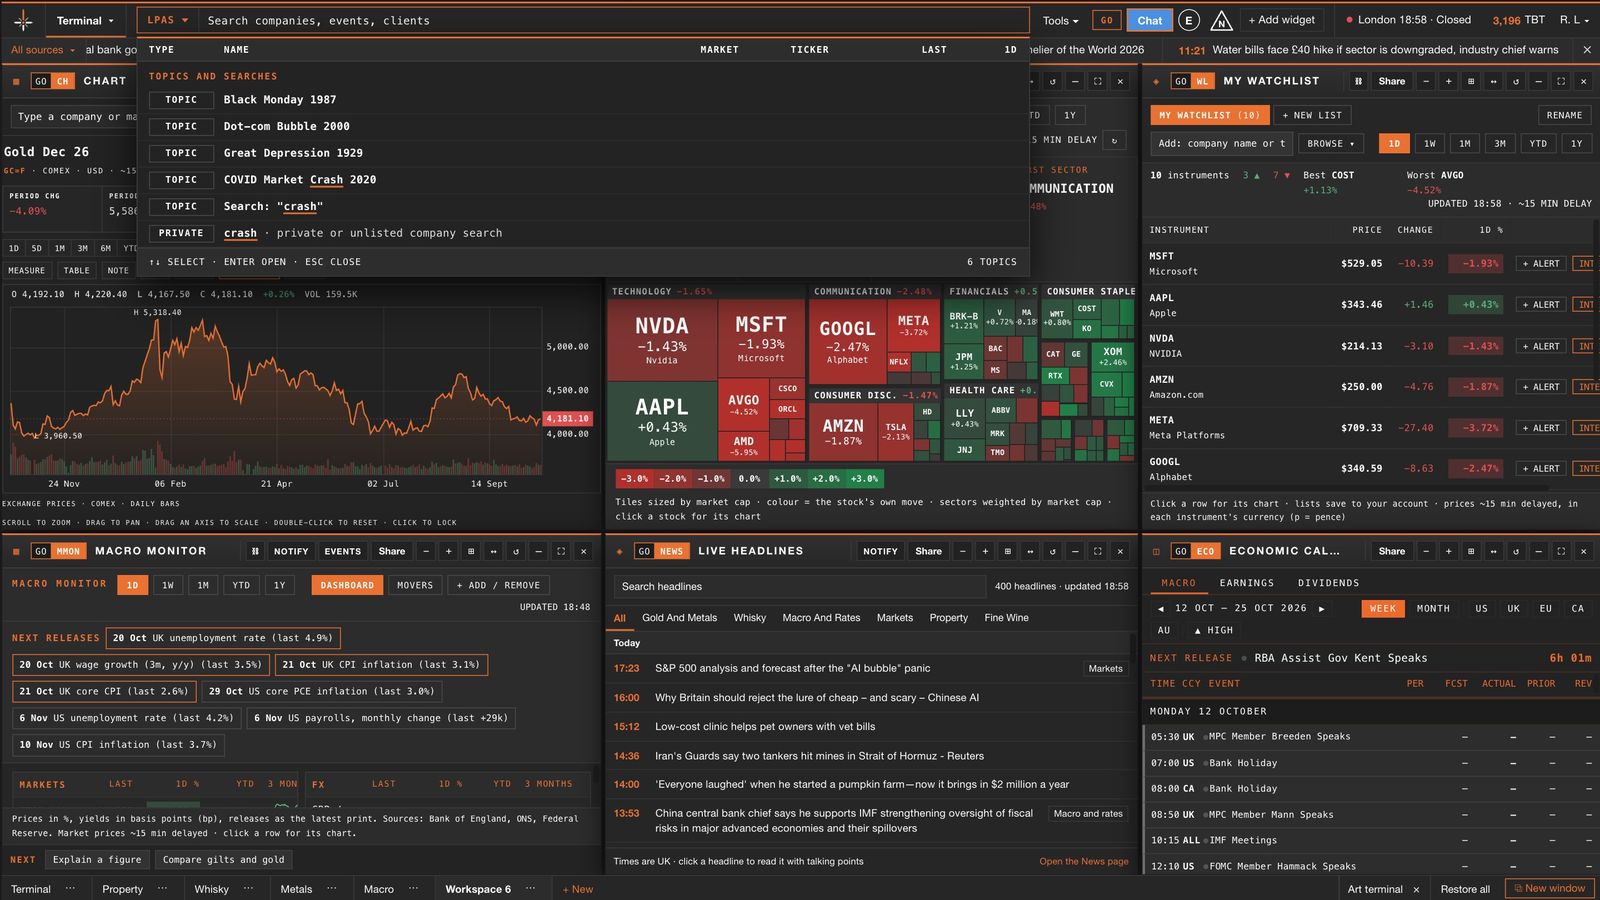Image resolution: width=1600 pixels, height=900 pixels.
Task: Refresh the My Watchlist widget
Action: pos(1516,81)
